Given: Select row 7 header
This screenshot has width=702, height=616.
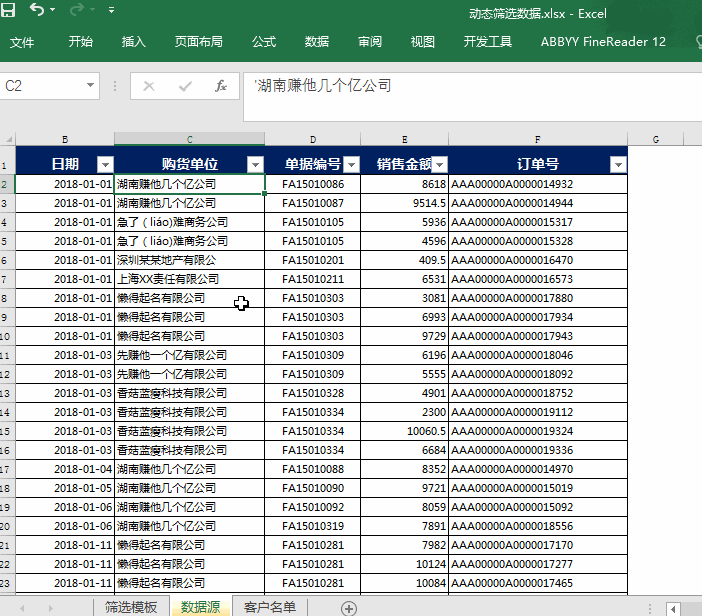Looking at the screenshot, I should (7, 279).
